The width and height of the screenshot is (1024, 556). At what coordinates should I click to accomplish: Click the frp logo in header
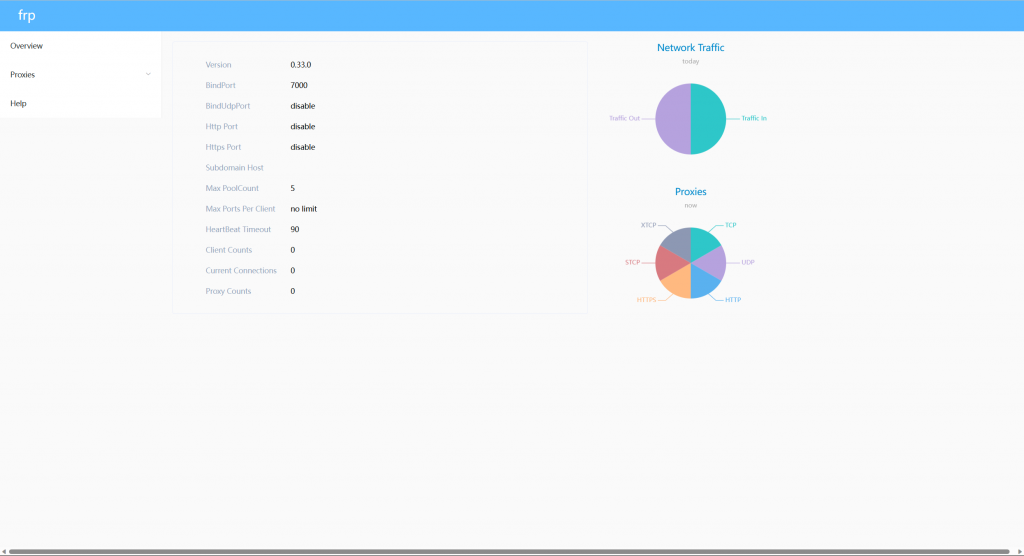coord(27,15)
